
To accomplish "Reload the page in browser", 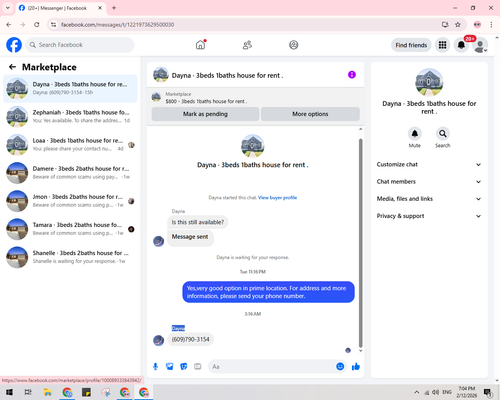I will [37, 25].
